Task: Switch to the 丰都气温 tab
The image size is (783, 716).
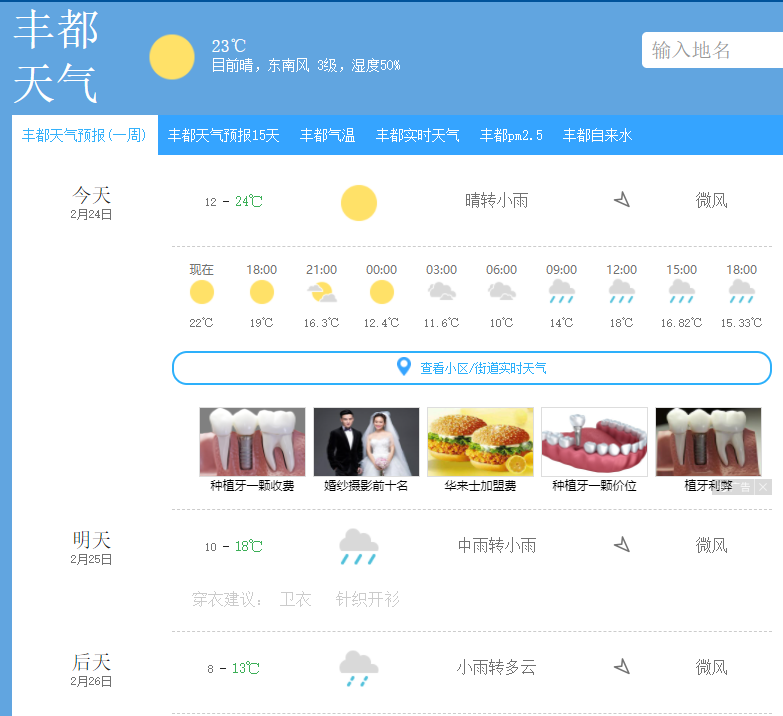Action: coord(327,135)
